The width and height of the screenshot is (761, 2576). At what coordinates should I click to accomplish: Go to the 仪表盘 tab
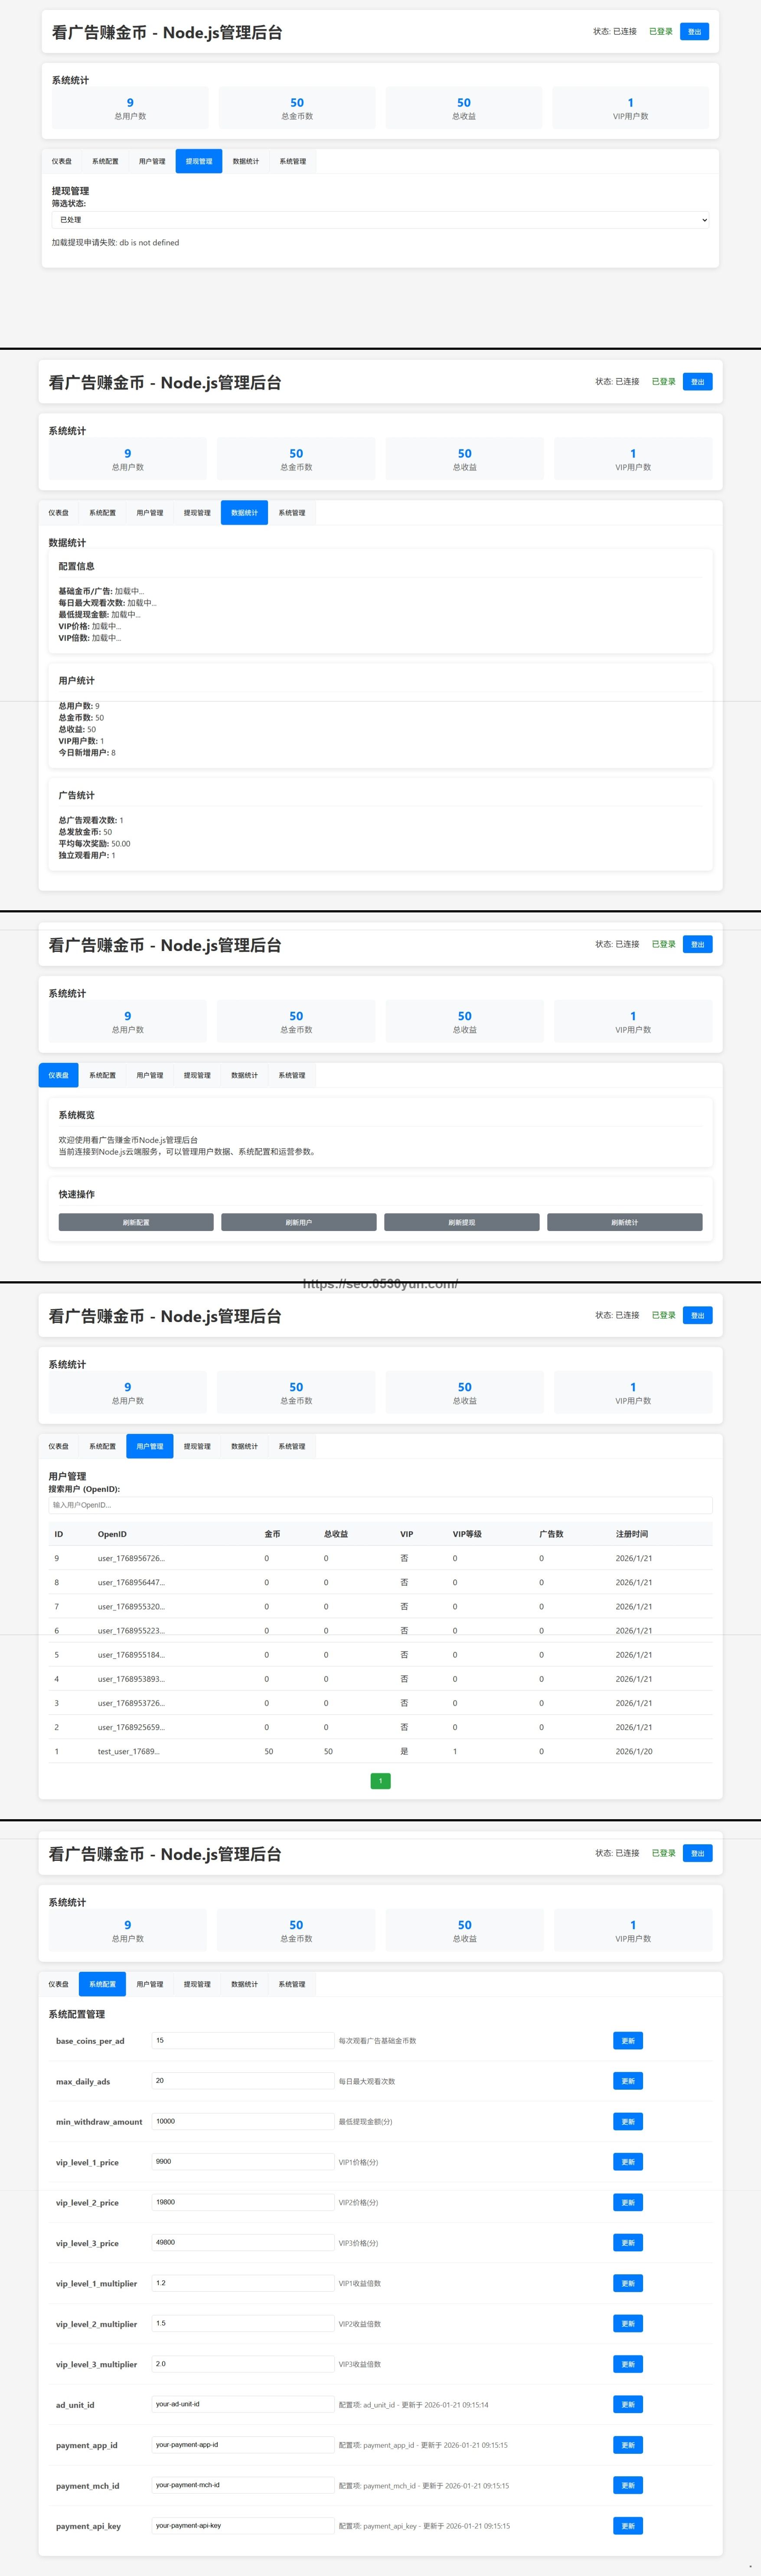pyautogui.click(x=58, y=1074)
